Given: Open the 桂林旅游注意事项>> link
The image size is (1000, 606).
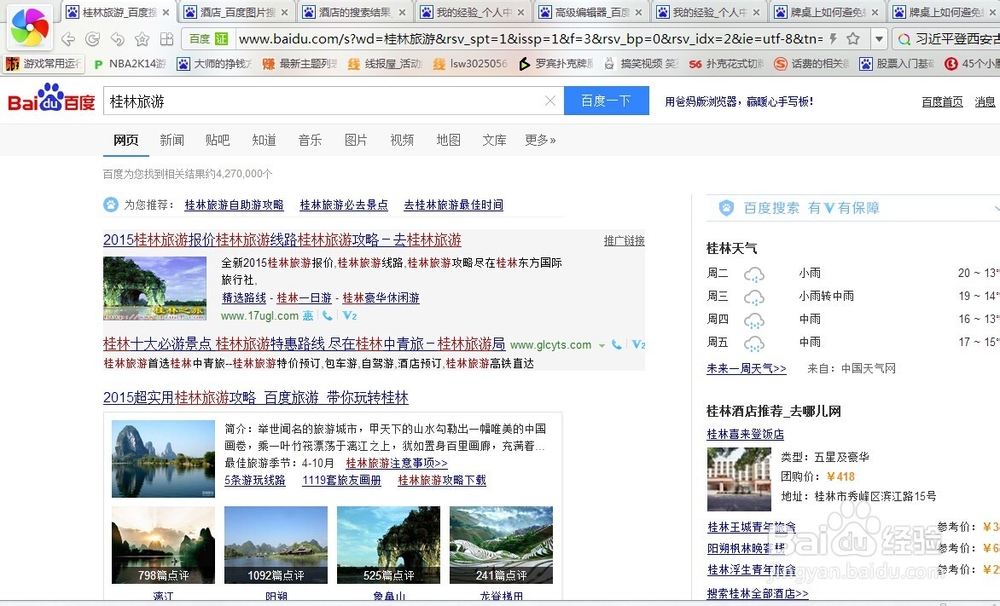Looking at the screenshot, I should click(397, 463).
